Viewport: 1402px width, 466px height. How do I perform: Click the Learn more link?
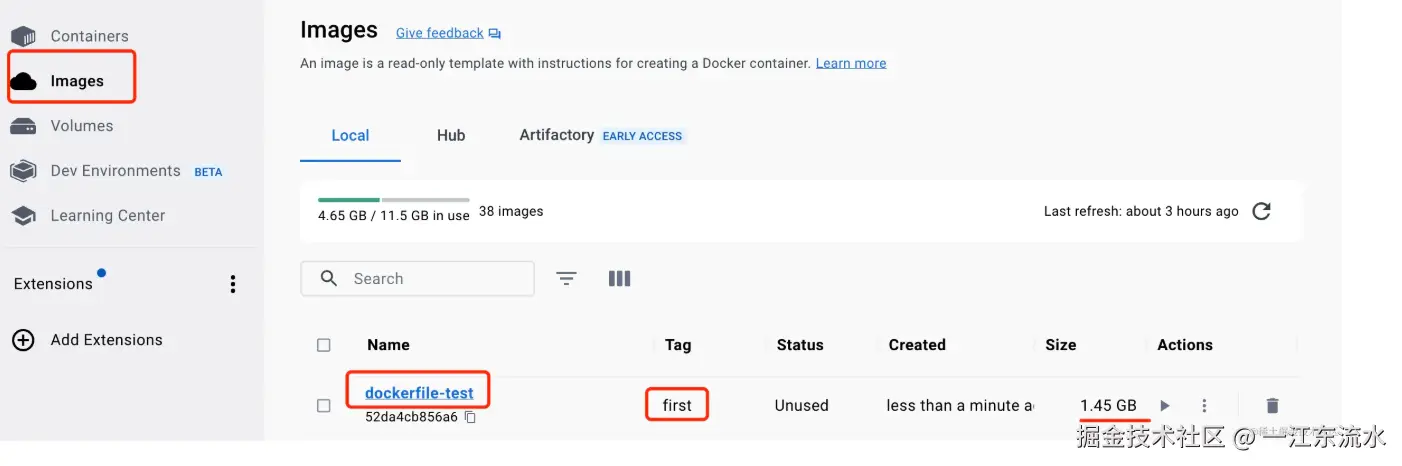click(x=851, y=63)
